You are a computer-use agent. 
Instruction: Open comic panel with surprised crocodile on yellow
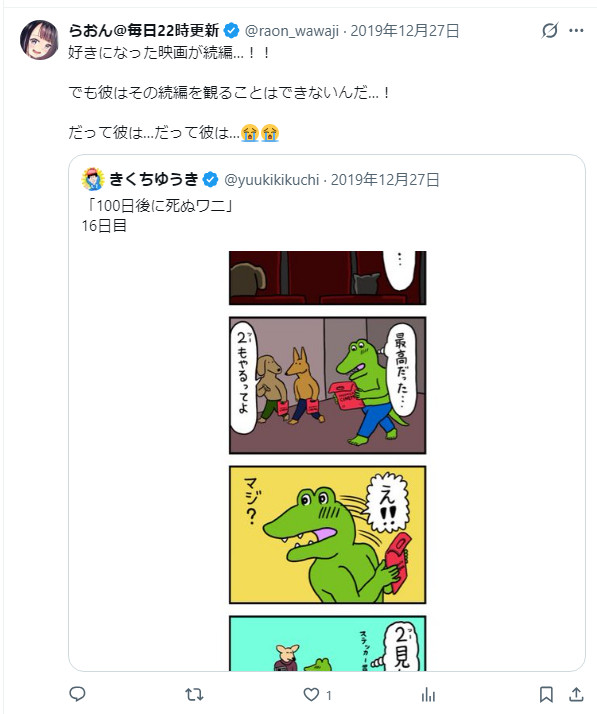tap(327, 535)
